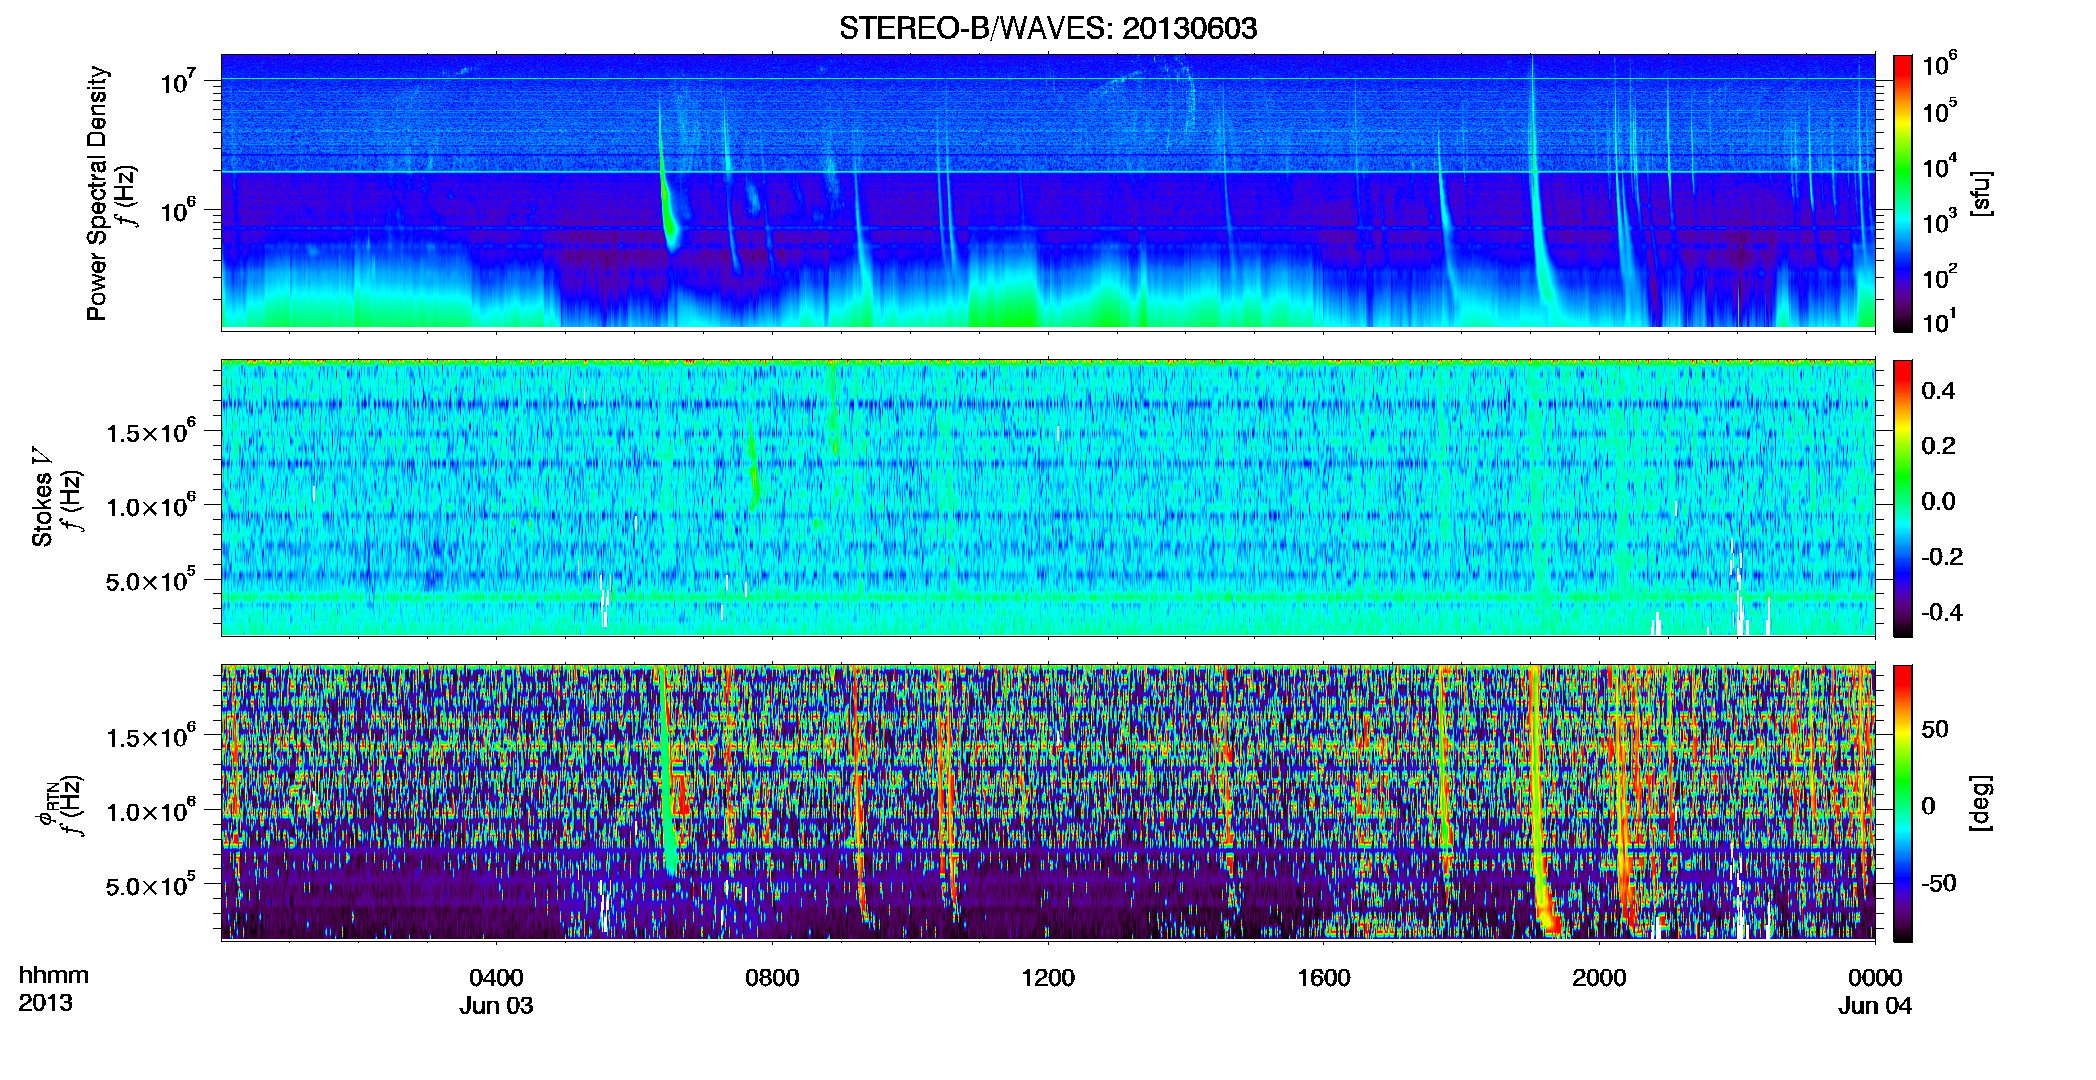
Task: Click the 10^3 tick on the sfu color bar
Action: 1940,221
